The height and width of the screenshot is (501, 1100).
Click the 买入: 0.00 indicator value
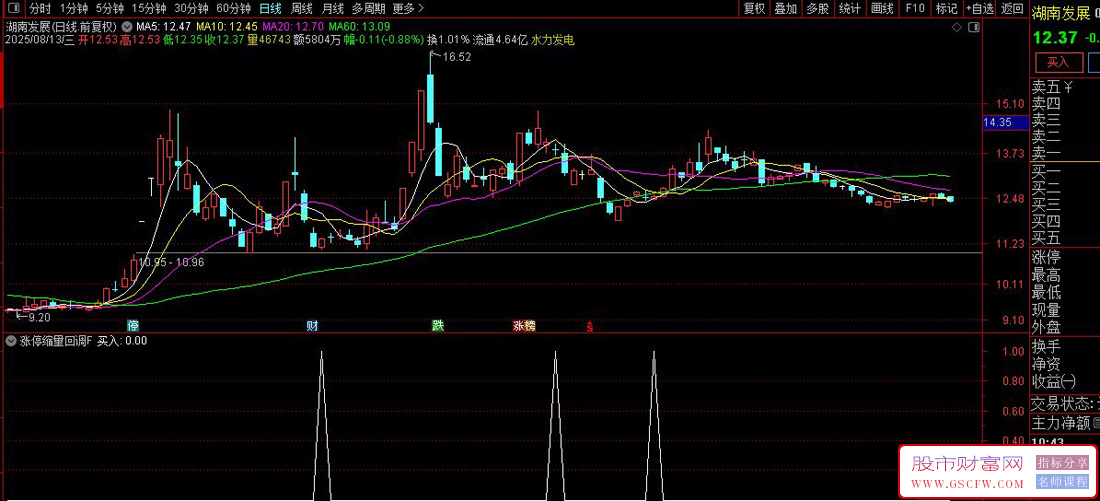click(x=122, y=341)
